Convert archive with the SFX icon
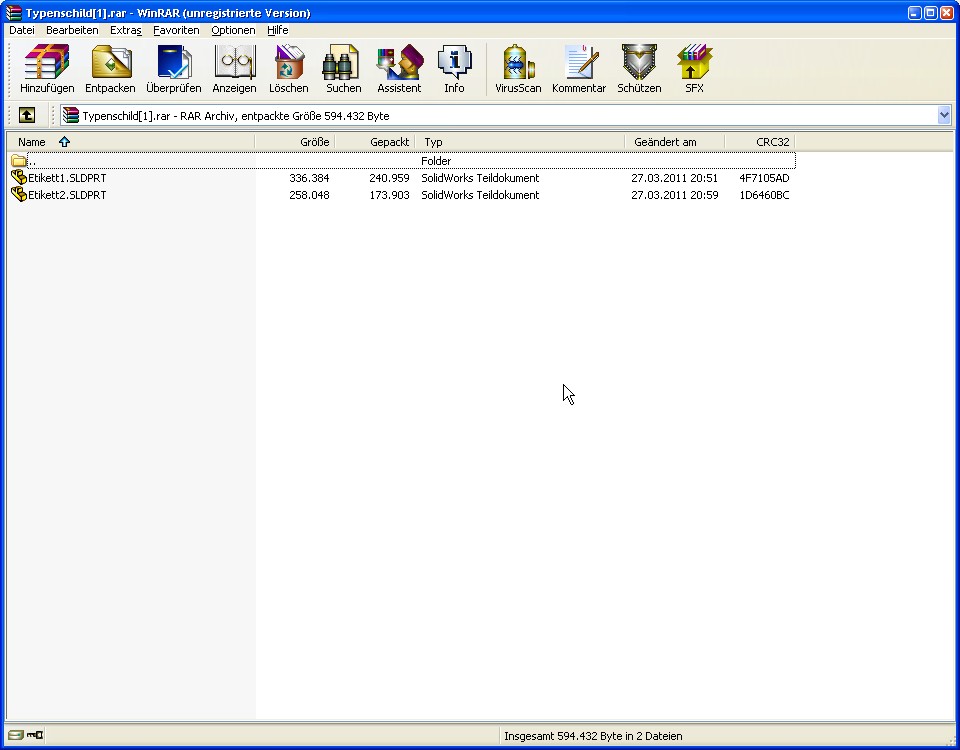Screen dimensions: 960x750 [x=694, y=69]
